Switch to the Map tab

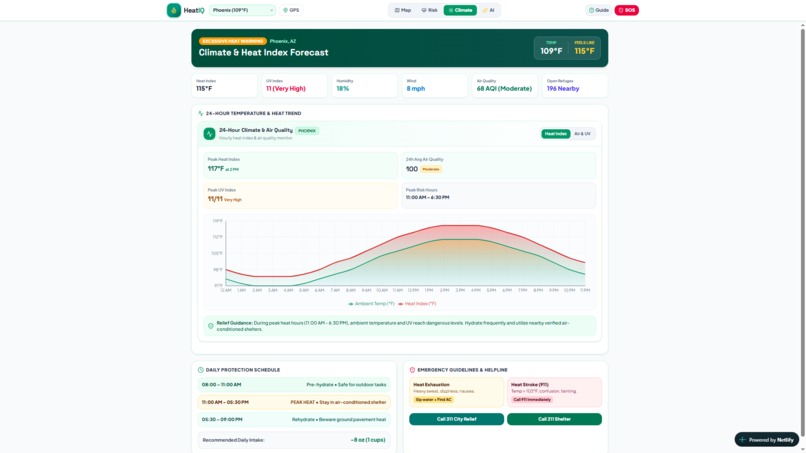(402, 10)
